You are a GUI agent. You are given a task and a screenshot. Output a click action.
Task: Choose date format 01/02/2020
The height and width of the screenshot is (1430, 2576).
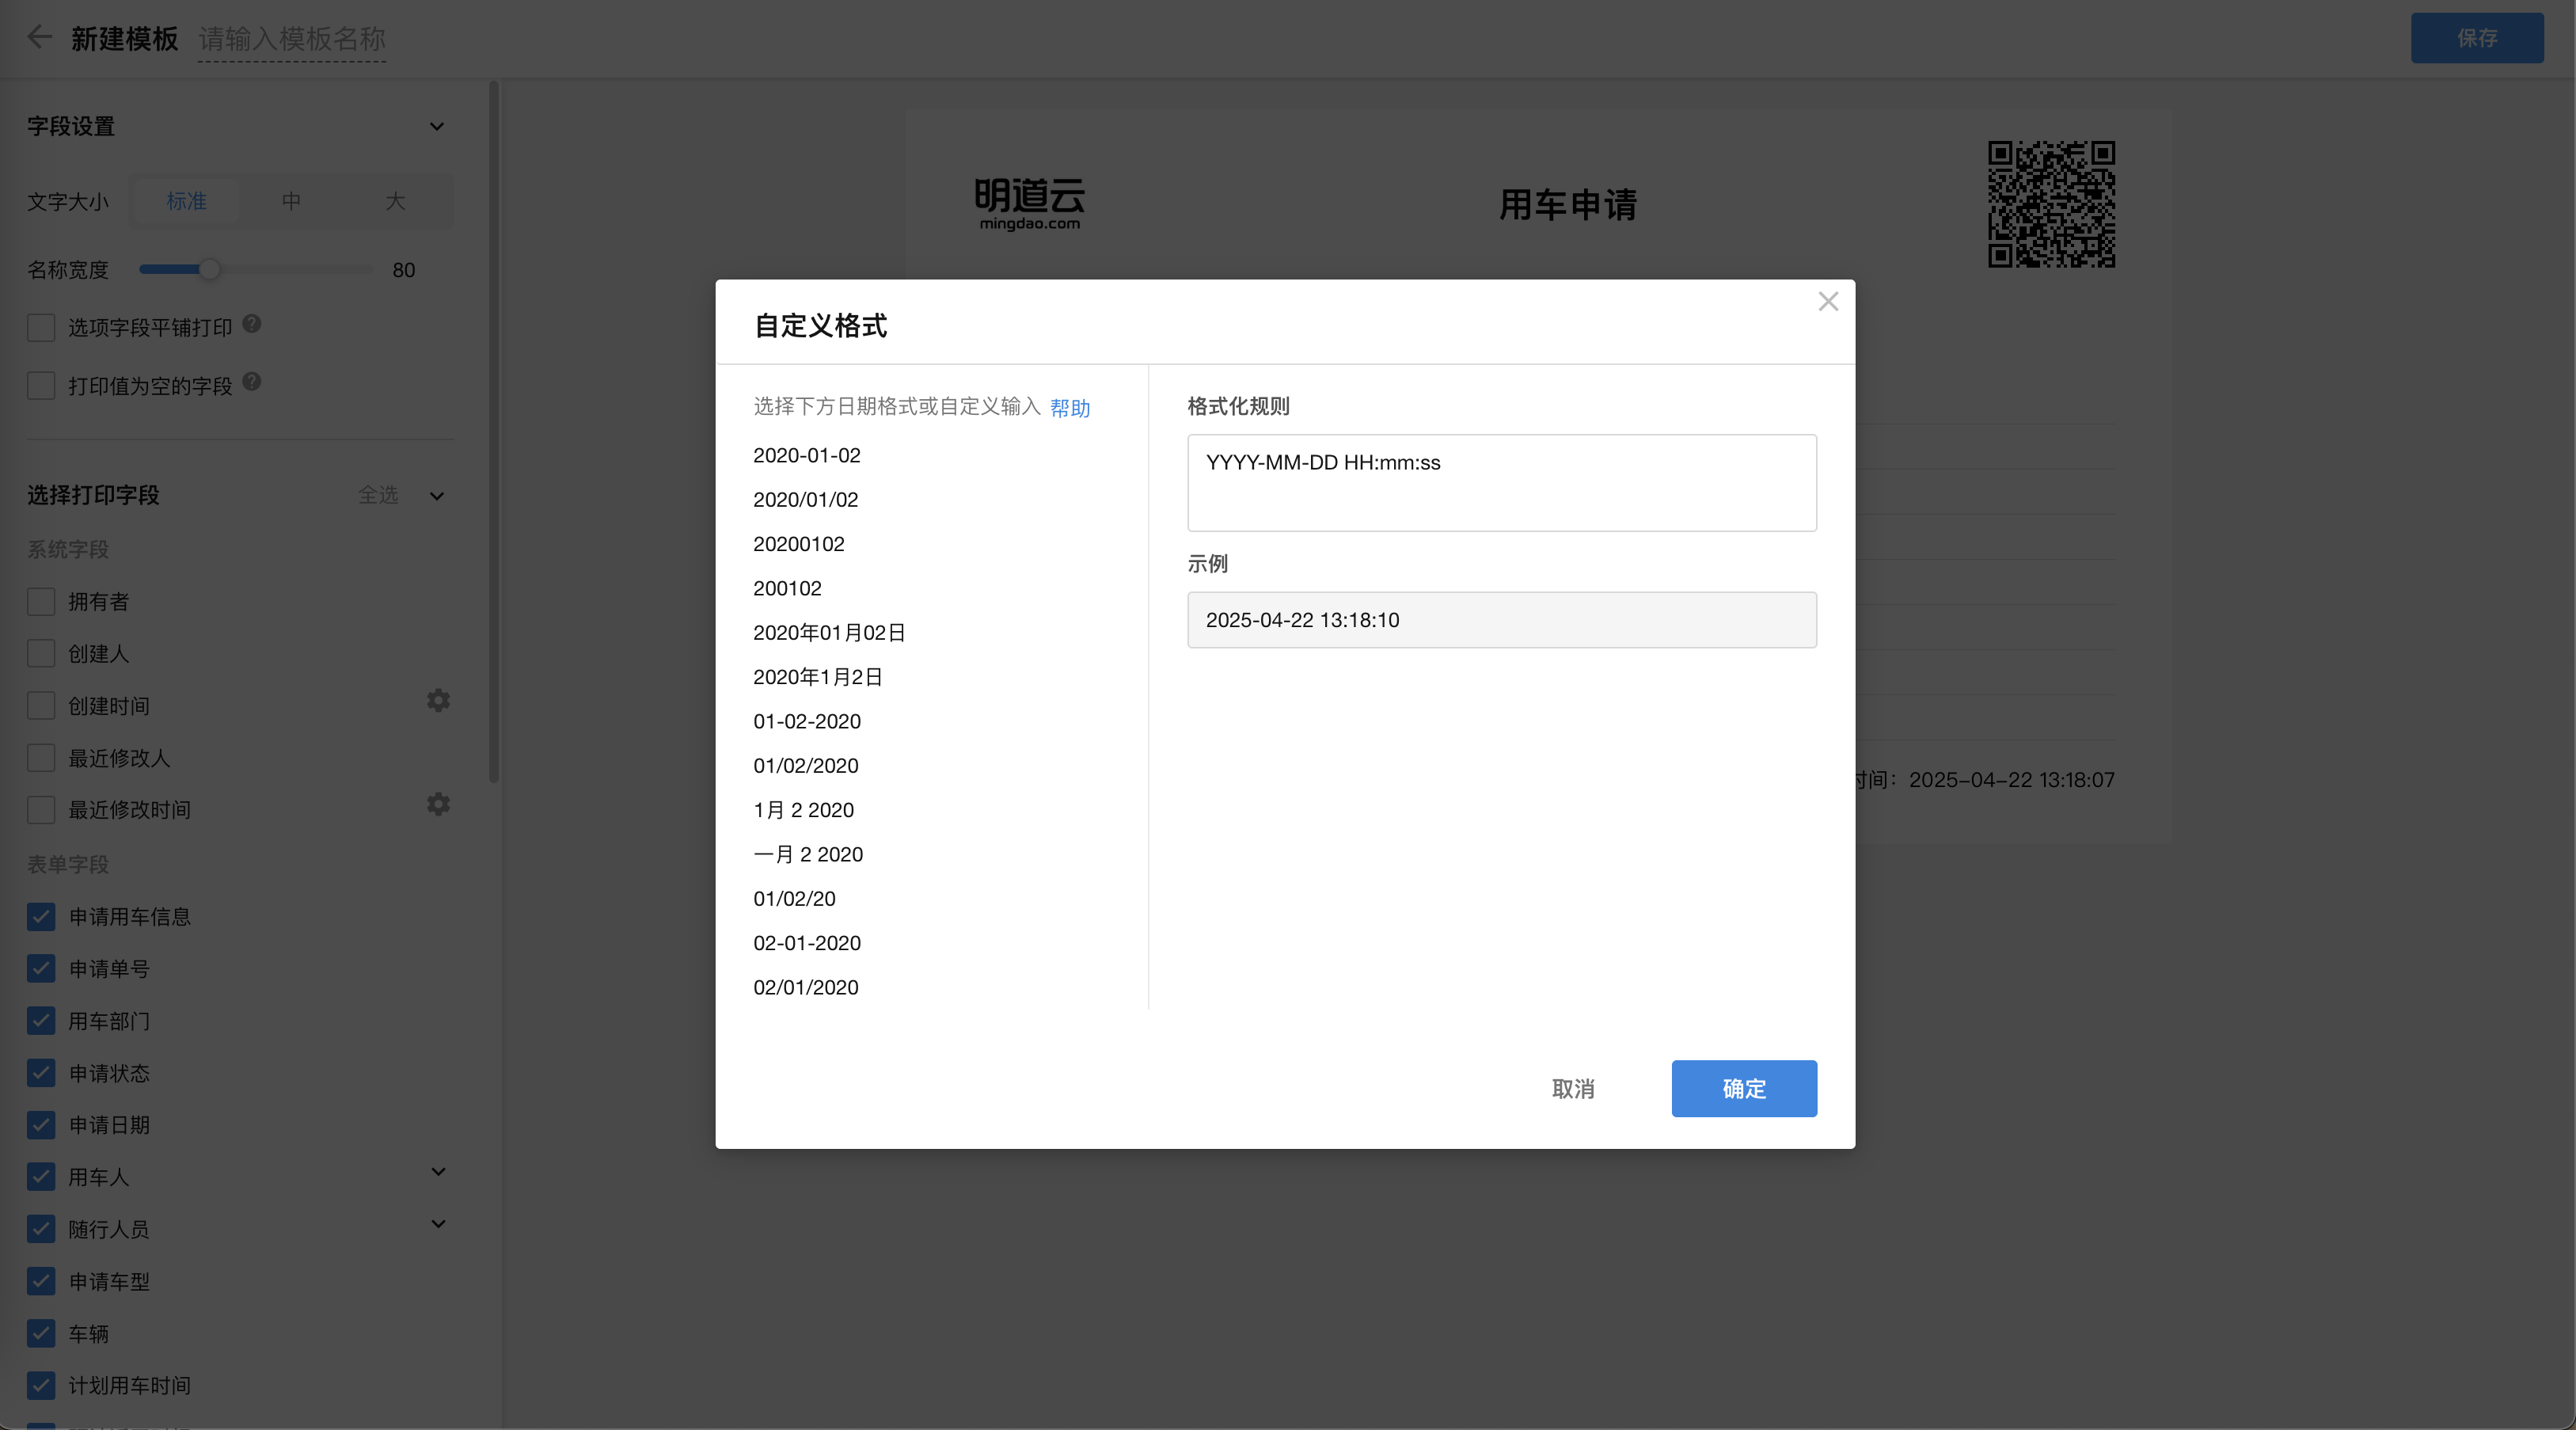pos(806,766)
